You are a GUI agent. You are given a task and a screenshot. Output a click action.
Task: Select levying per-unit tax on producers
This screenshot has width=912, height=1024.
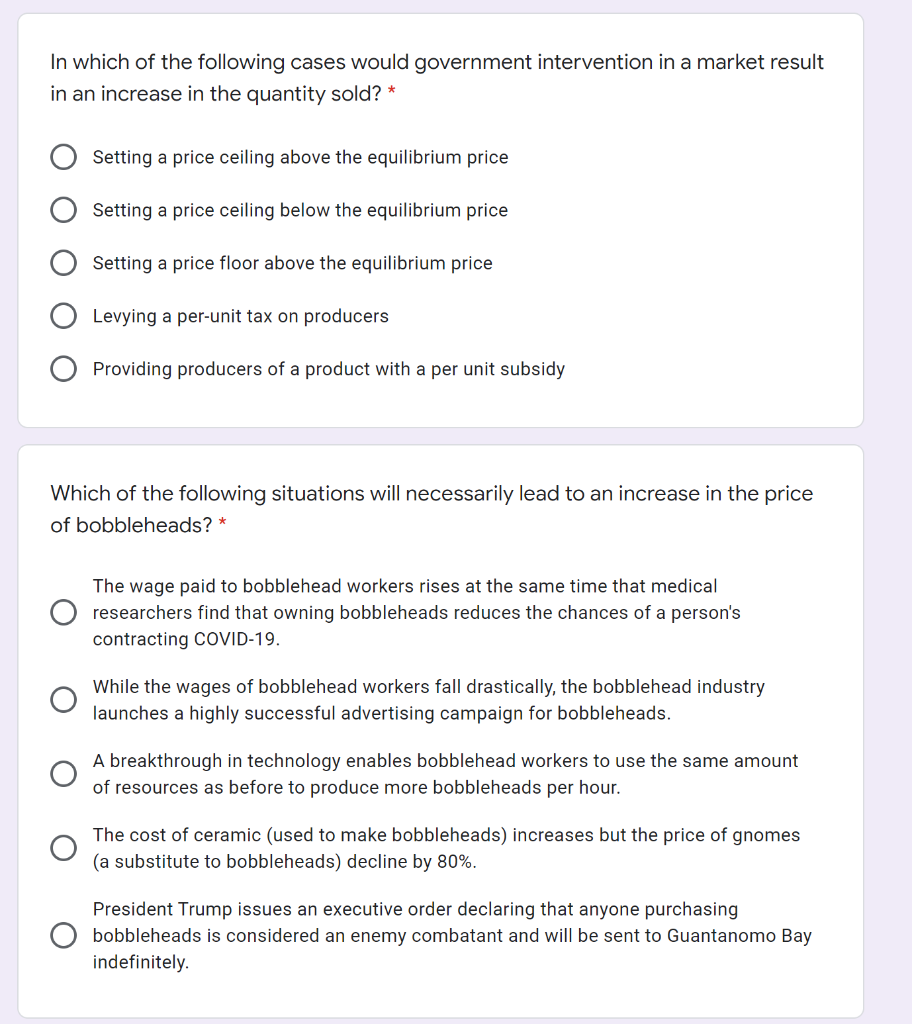click(x=63, y=316)
